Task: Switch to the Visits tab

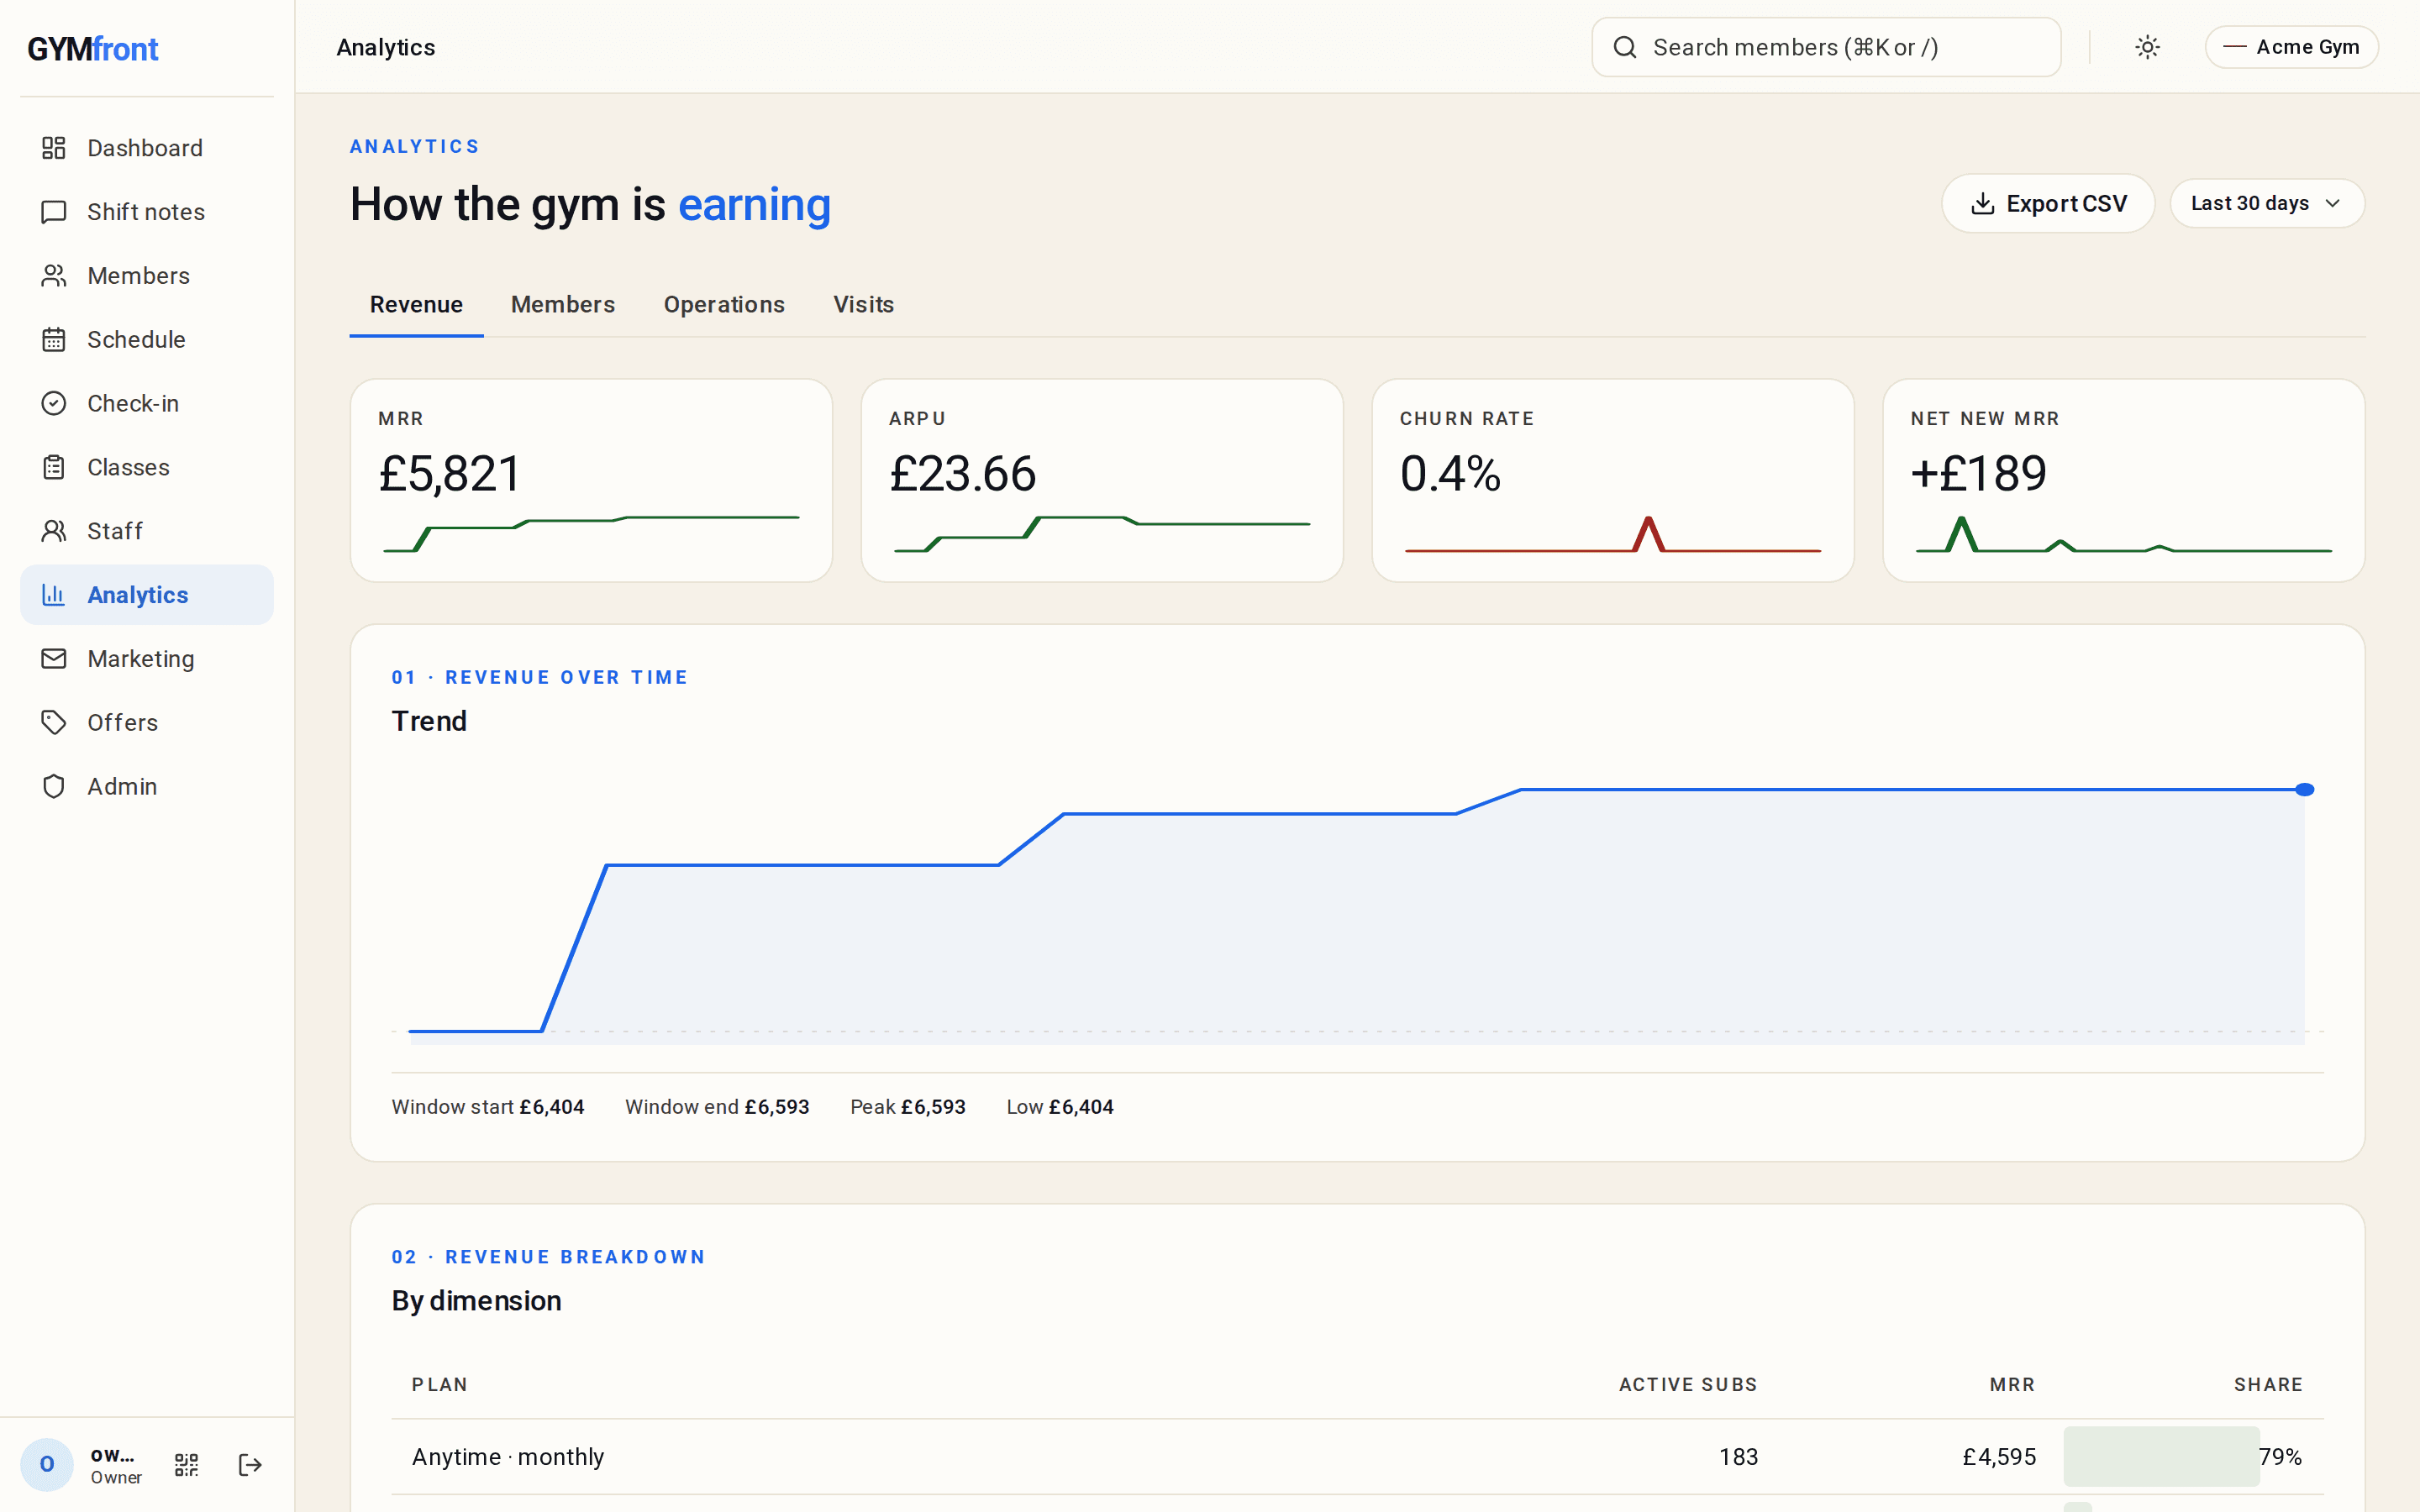Action: click(x=864, y=305)
